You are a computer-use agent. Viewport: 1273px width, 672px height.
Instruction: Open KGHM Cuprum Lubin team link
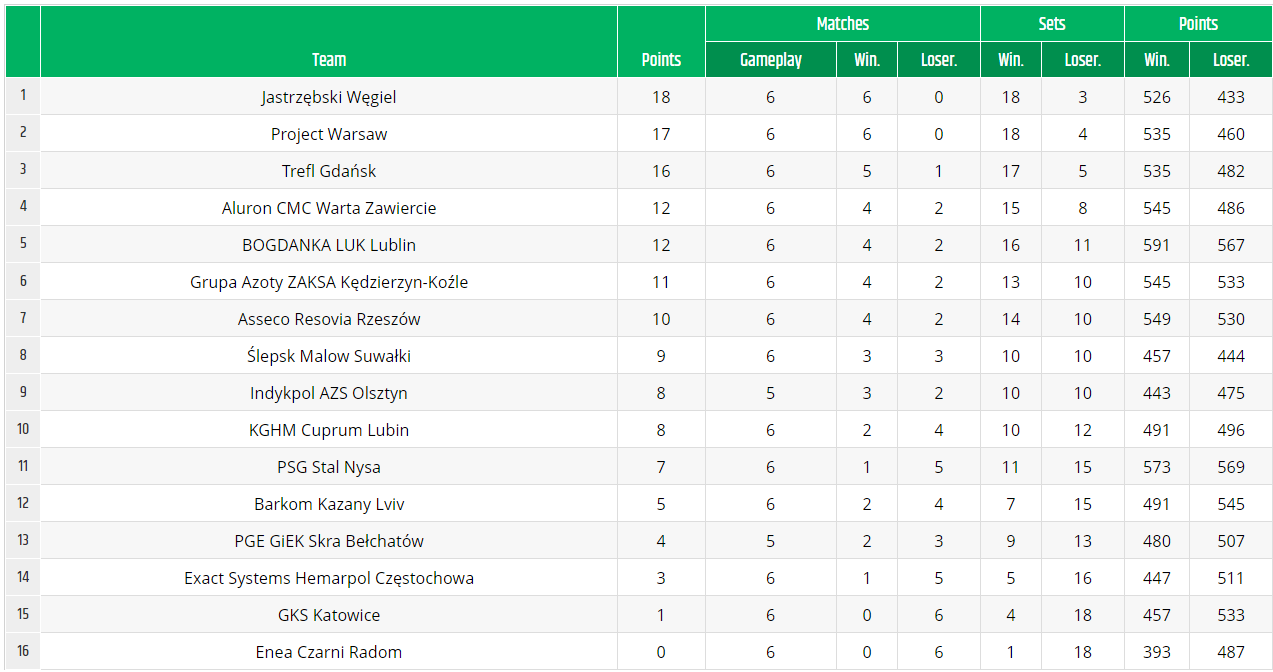(x=329, y=430)
